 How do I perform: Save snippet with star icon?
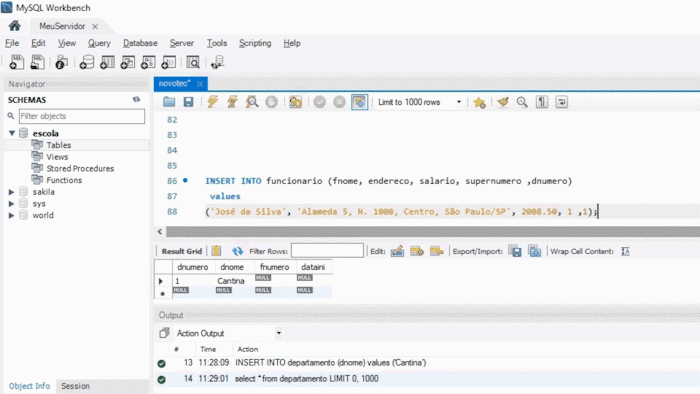[479, 103]
